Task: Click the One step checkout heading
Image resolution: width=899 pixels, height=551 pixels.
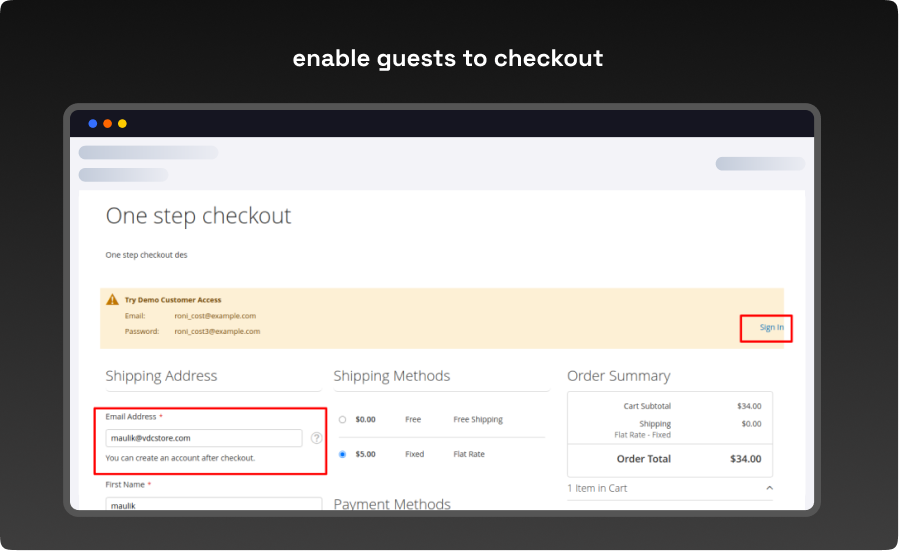Action: coord(198,216)
